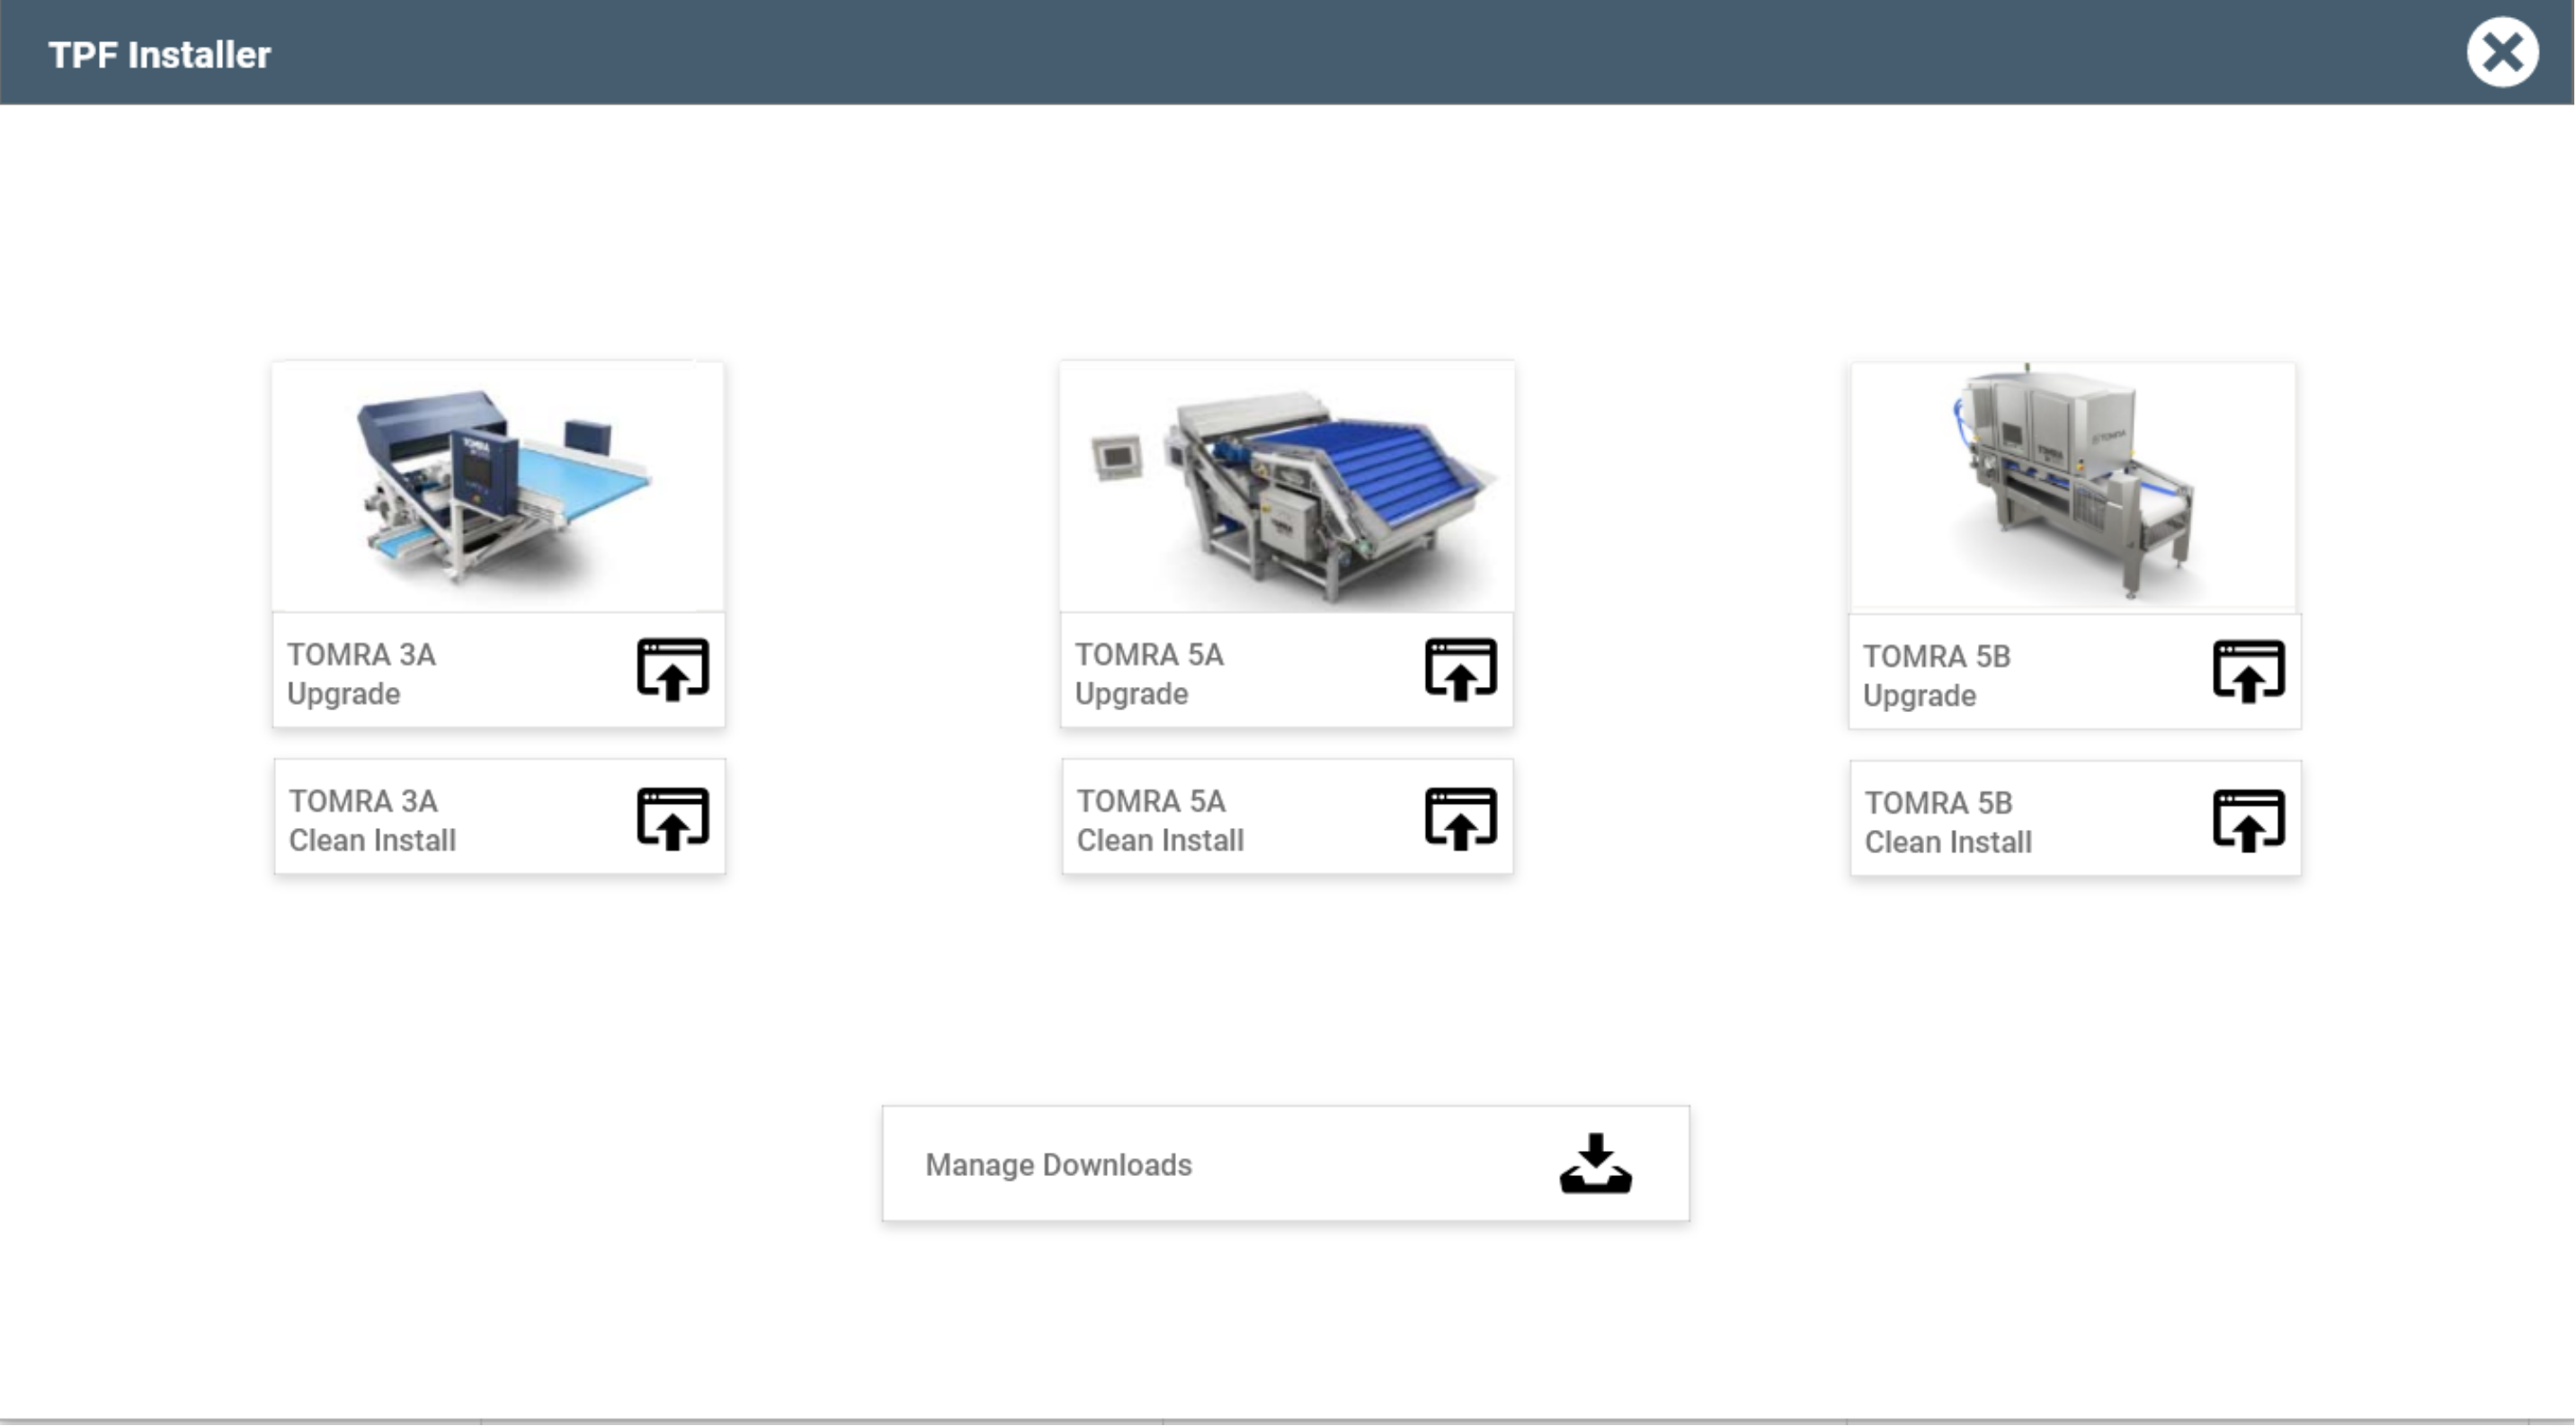The width and height of the screenshot is (2576, 1426).
Task: Click the TPF Installer title text
Action: (x=160, y=55)
